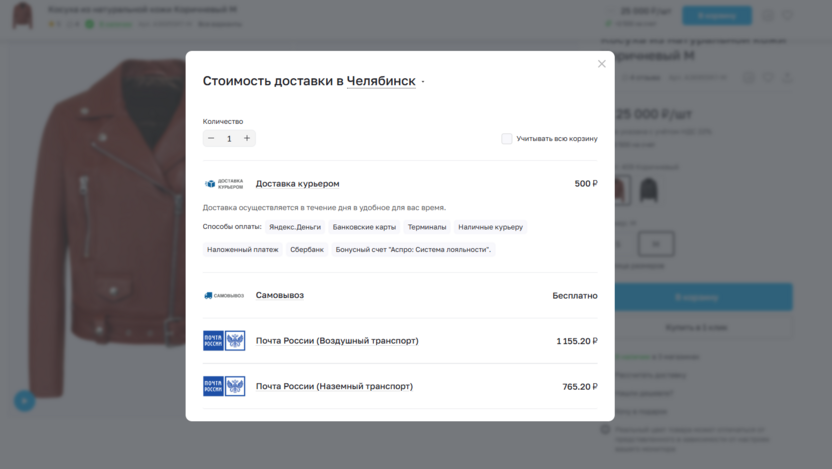The image size is (832, 469).
Task: Open city dropdown arrow next to Челябинск
Action: pyautogui.click(x=423, y=82)
